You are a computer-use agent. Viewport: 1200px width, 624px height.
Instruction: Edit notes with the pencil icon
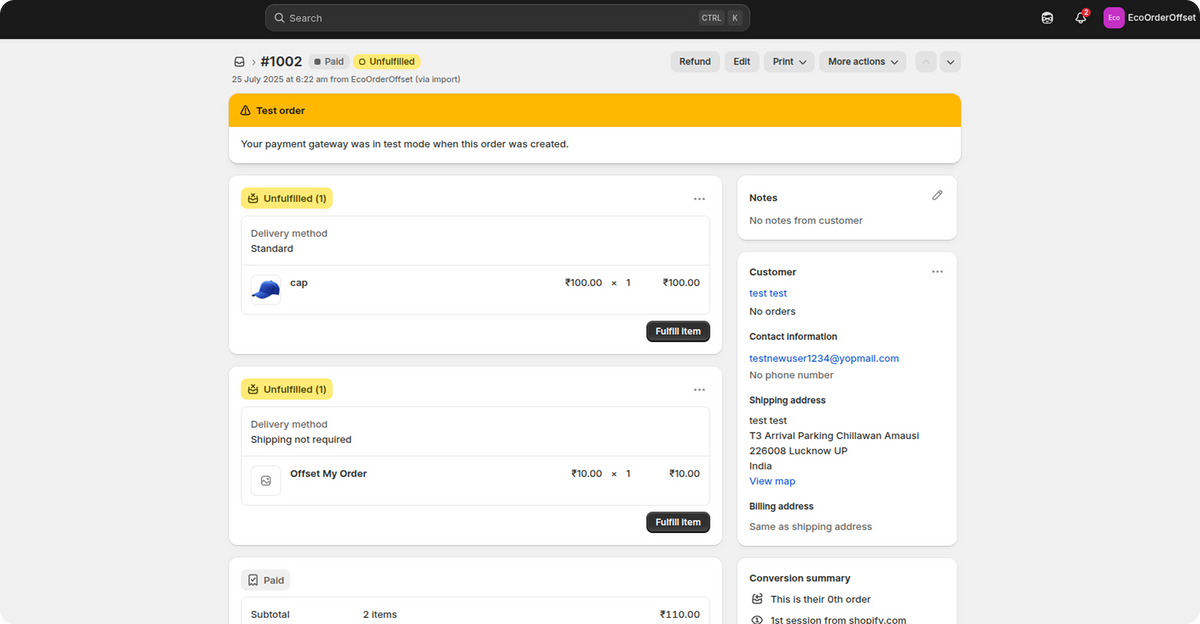937,196
